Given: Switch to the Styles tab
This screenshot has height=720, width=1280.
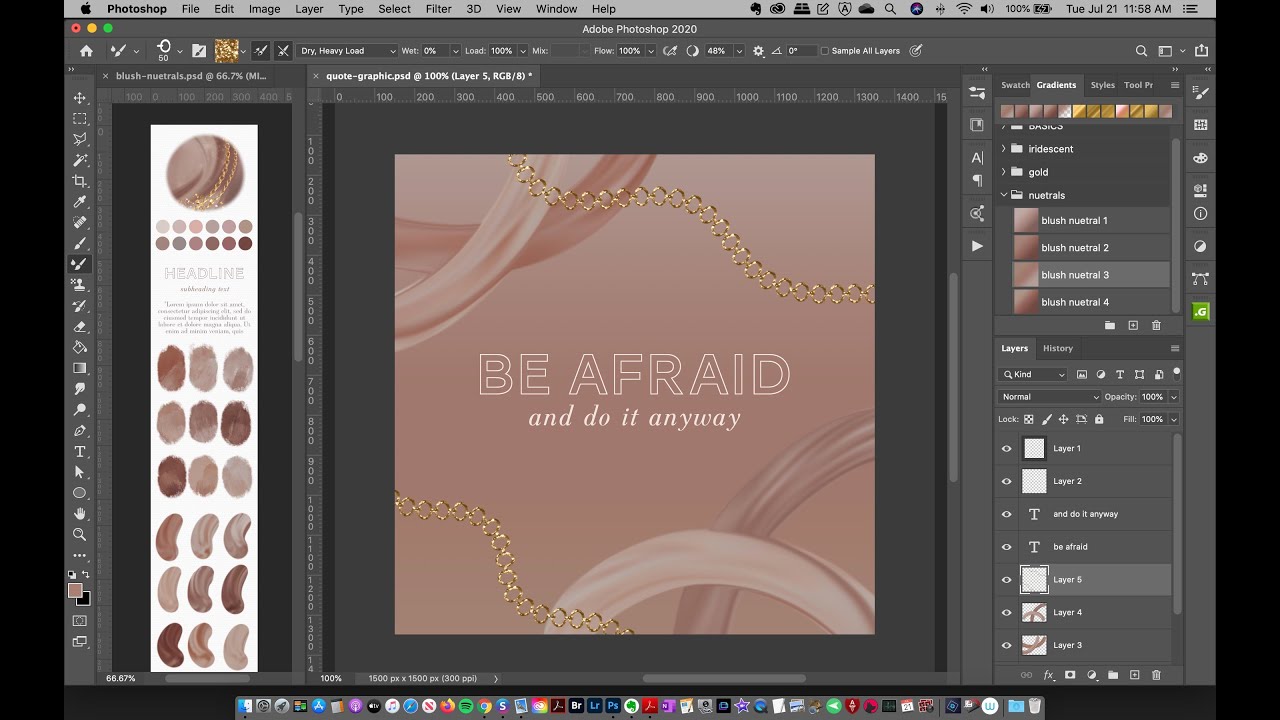Looking at the screenshot, I should pos(1102,85).
